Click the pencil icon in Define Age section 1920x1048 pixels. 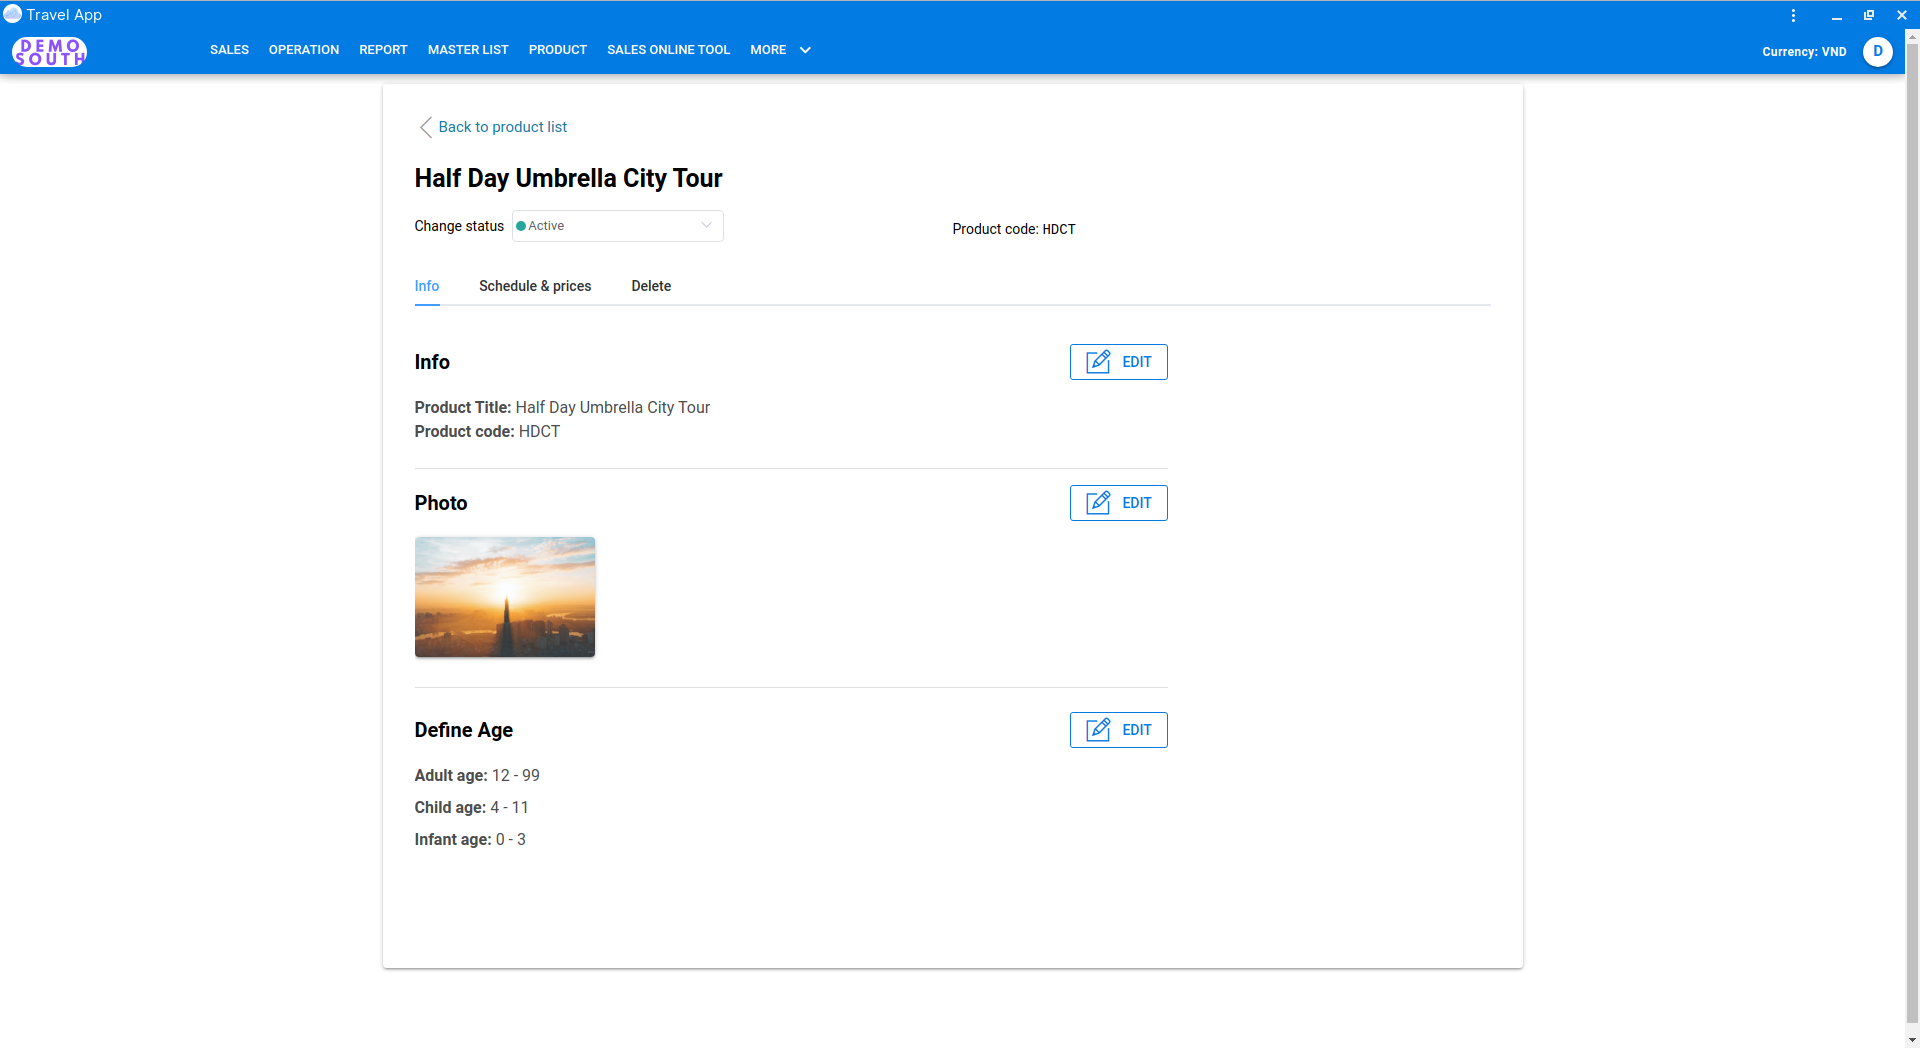[x=1098, y=730]
